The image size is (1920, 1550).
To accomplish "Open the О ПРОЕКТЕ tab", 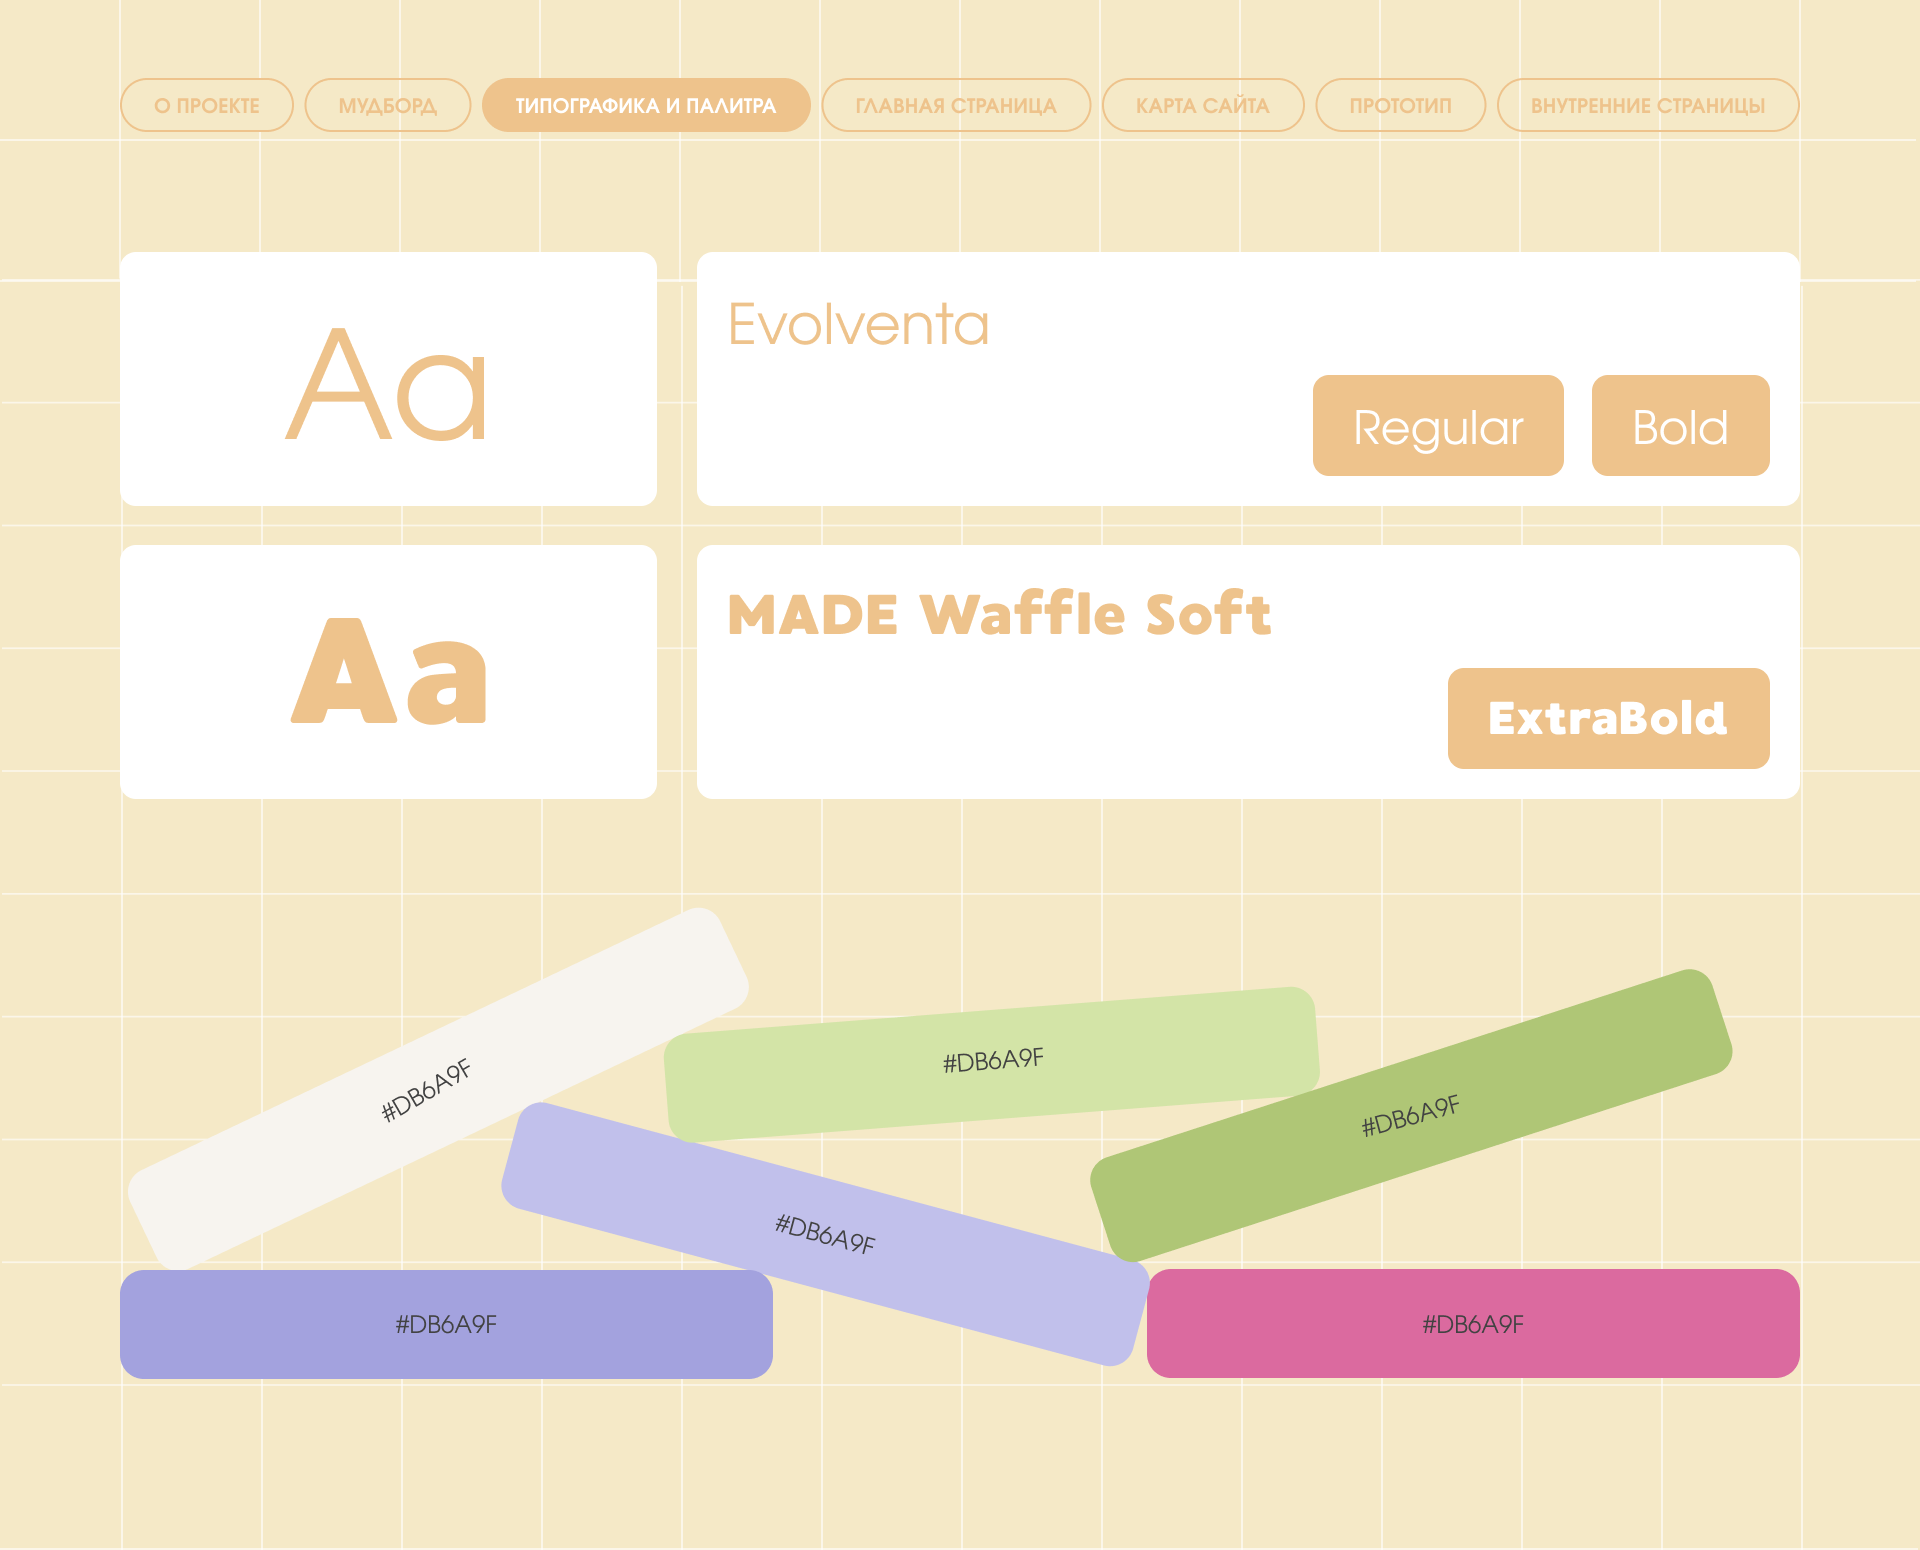I will coord(207,105).
